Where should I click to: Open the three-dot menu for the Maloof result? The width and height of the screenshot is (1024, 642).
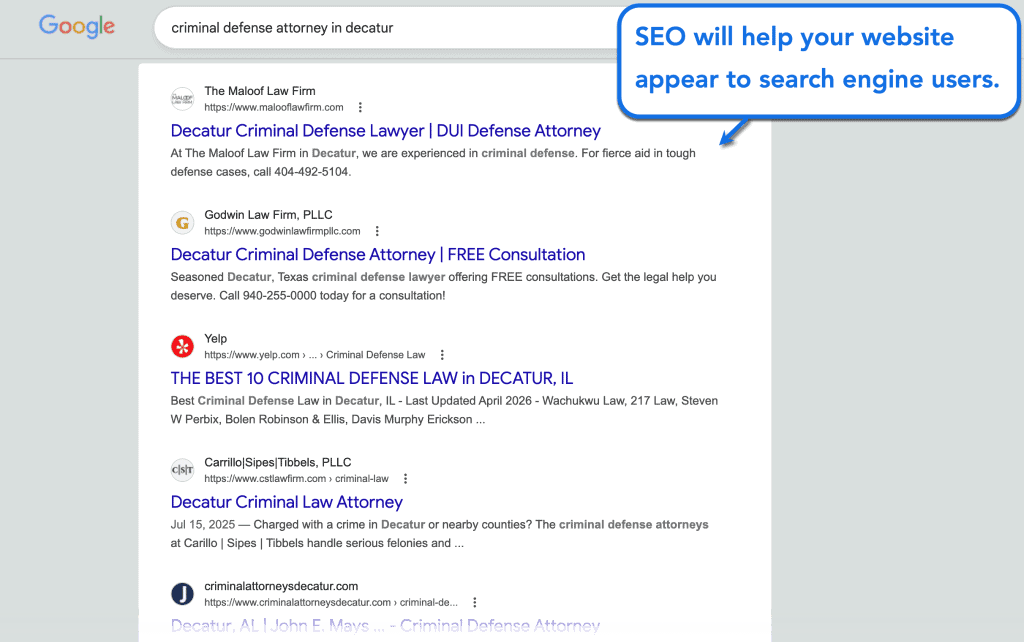click(x=360, y=107)
